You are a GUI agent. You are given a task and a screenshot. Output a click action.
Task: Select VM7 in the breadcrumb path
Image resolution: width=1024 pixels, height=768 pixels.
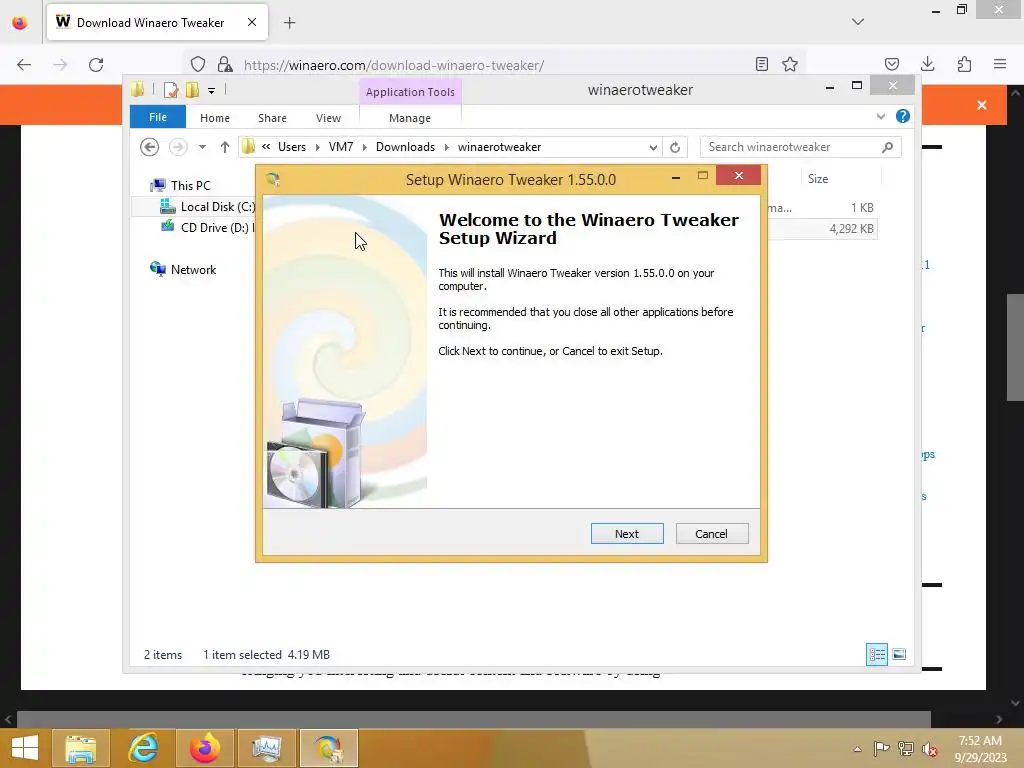point(341,147)
